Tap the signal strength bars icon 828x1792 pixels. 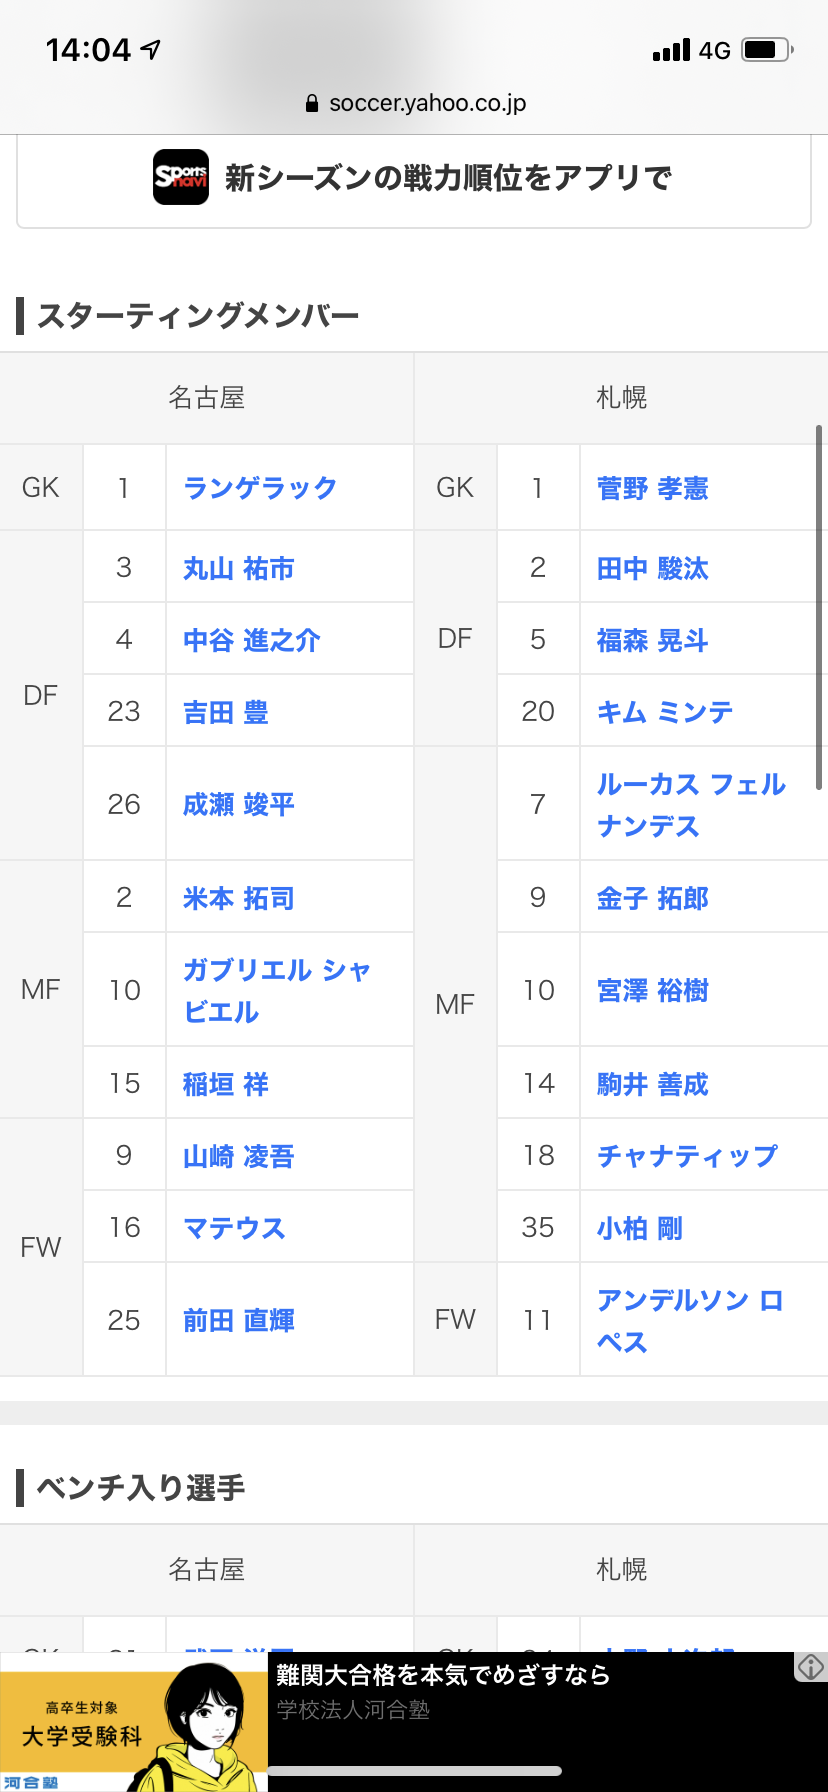coord(671,49)
